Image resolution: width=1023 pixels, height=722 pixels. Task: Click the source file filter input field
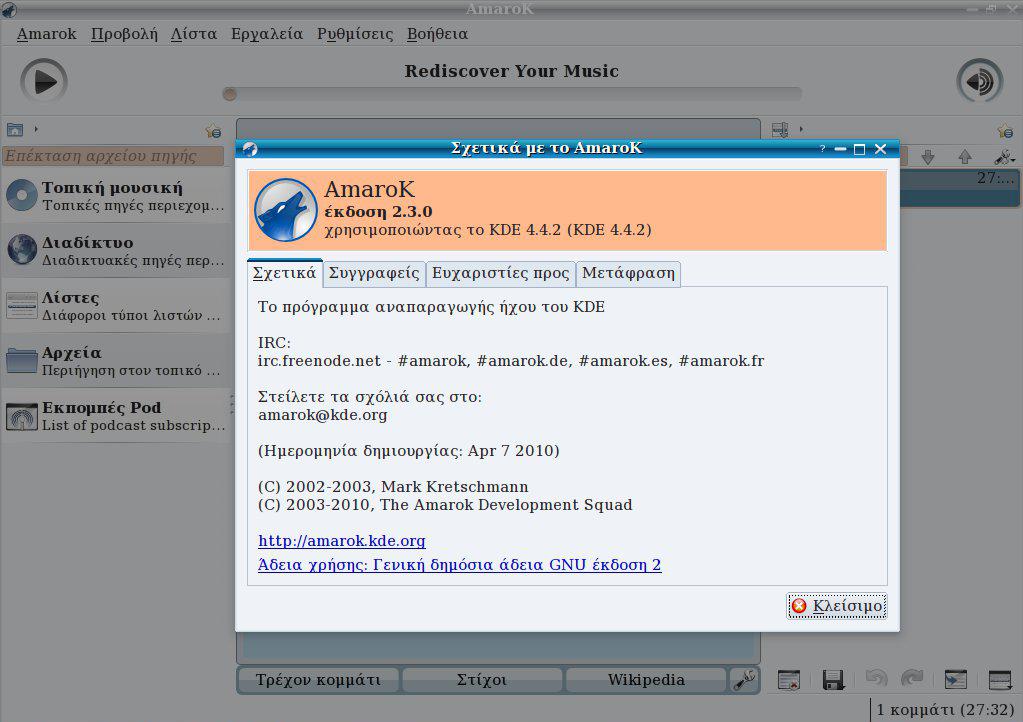click(114, 156)
